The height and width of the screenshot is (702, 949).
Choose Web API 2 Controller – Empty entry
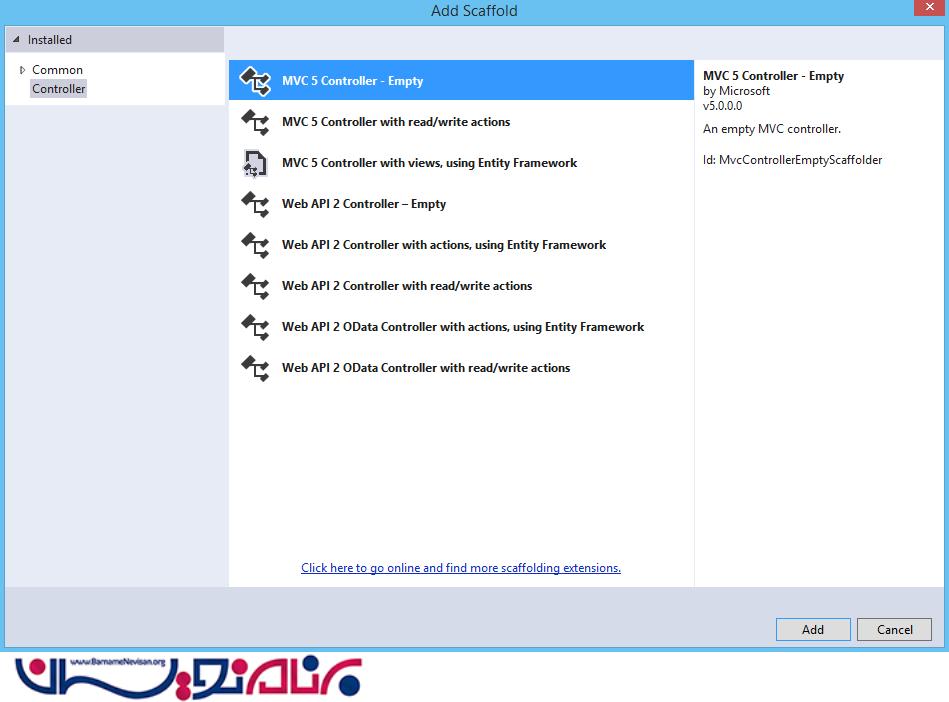click(x=461, y=205)
